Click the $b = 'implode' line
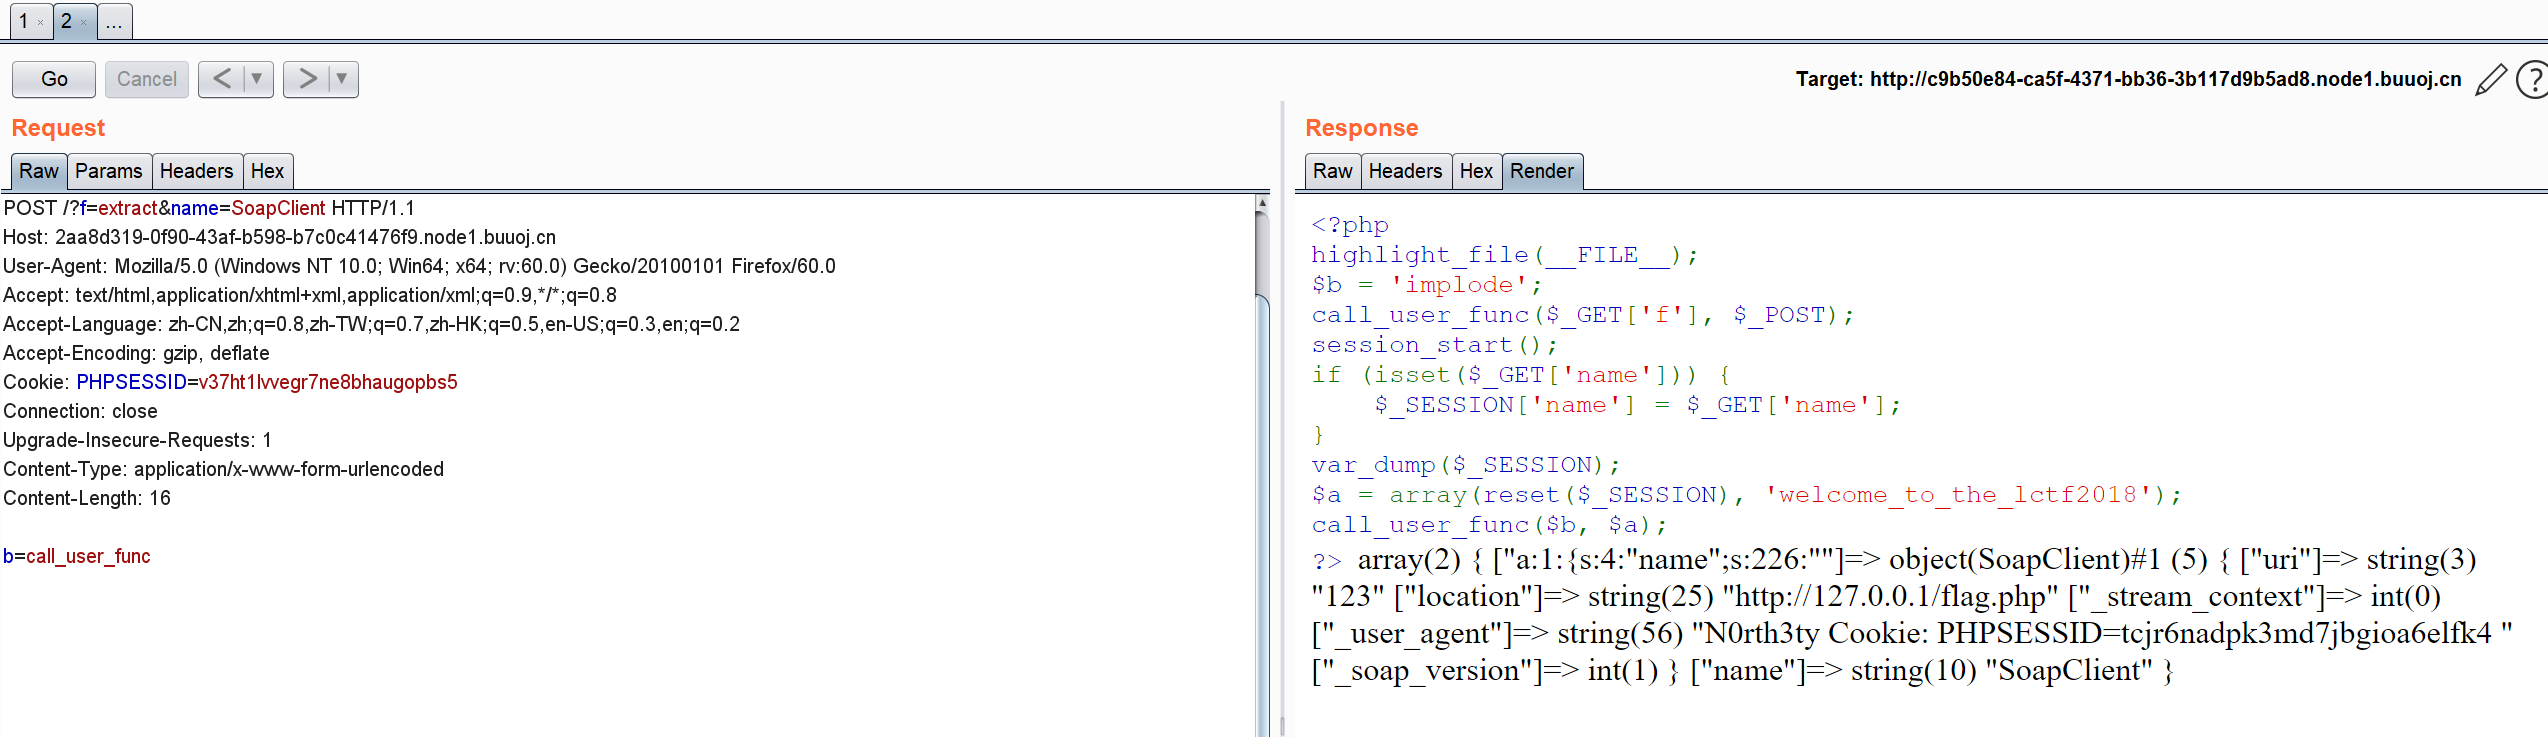Image resolution: width=2548 pixels, height=737 pixels. coord(1427,285)
